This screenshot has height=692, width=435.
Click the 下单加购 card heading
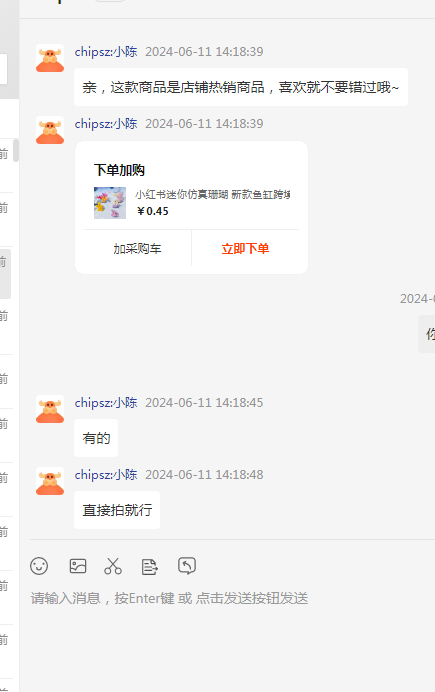119,170
